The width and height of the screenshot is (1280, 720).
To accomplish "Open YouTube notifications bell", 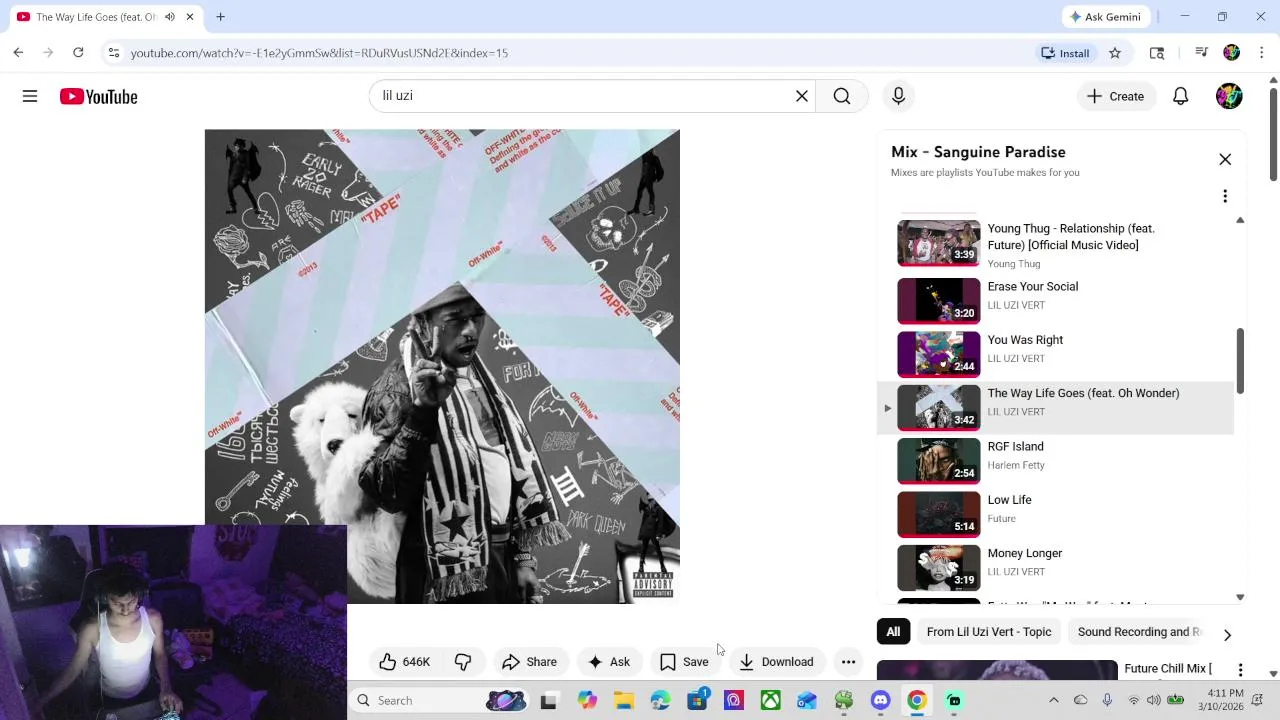I will (x=1180, y=96).
